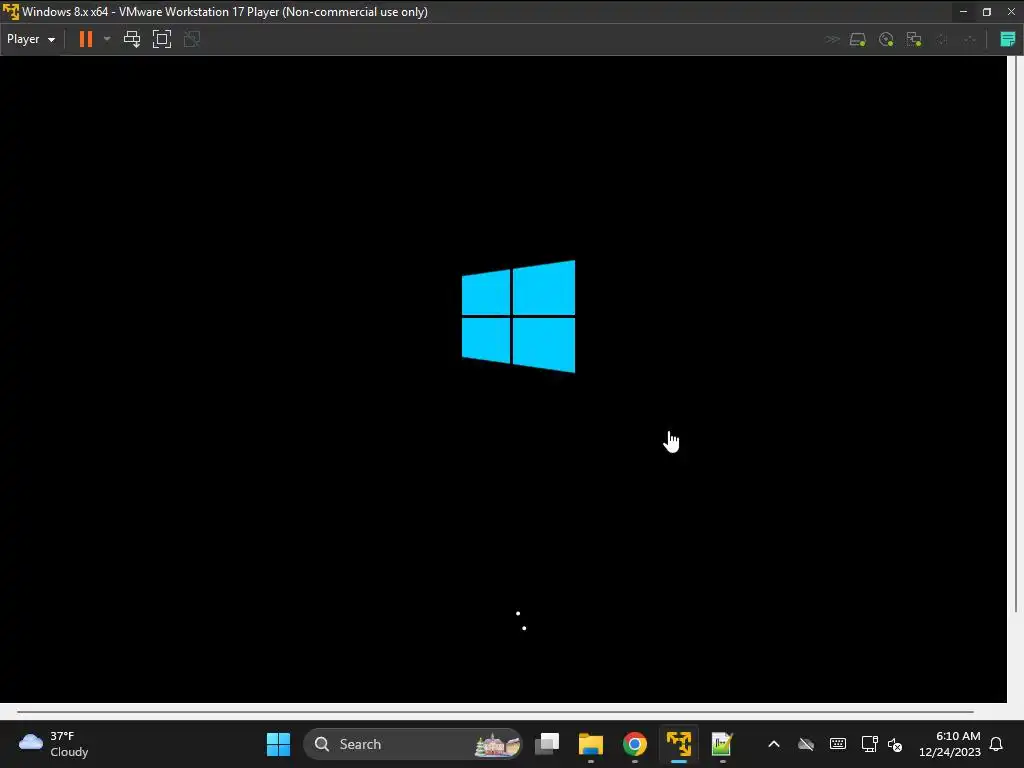Send Ctrl+Alt+Del to the VM
Viewport: 1024px width, 768px height.
[132, 39]
